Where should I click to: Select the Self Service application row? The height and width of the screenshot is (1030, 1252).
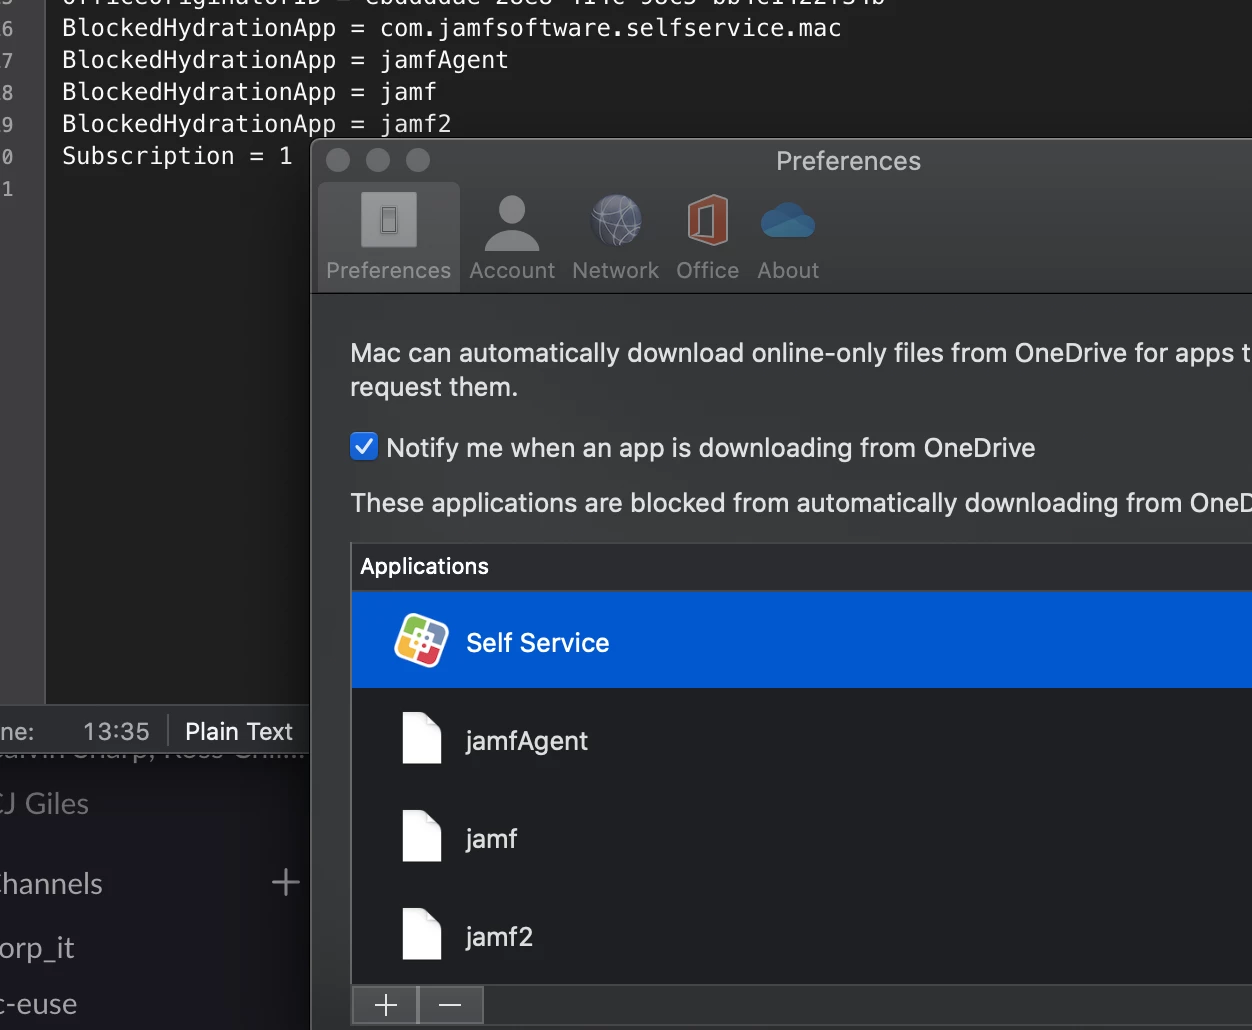[802, 640]
